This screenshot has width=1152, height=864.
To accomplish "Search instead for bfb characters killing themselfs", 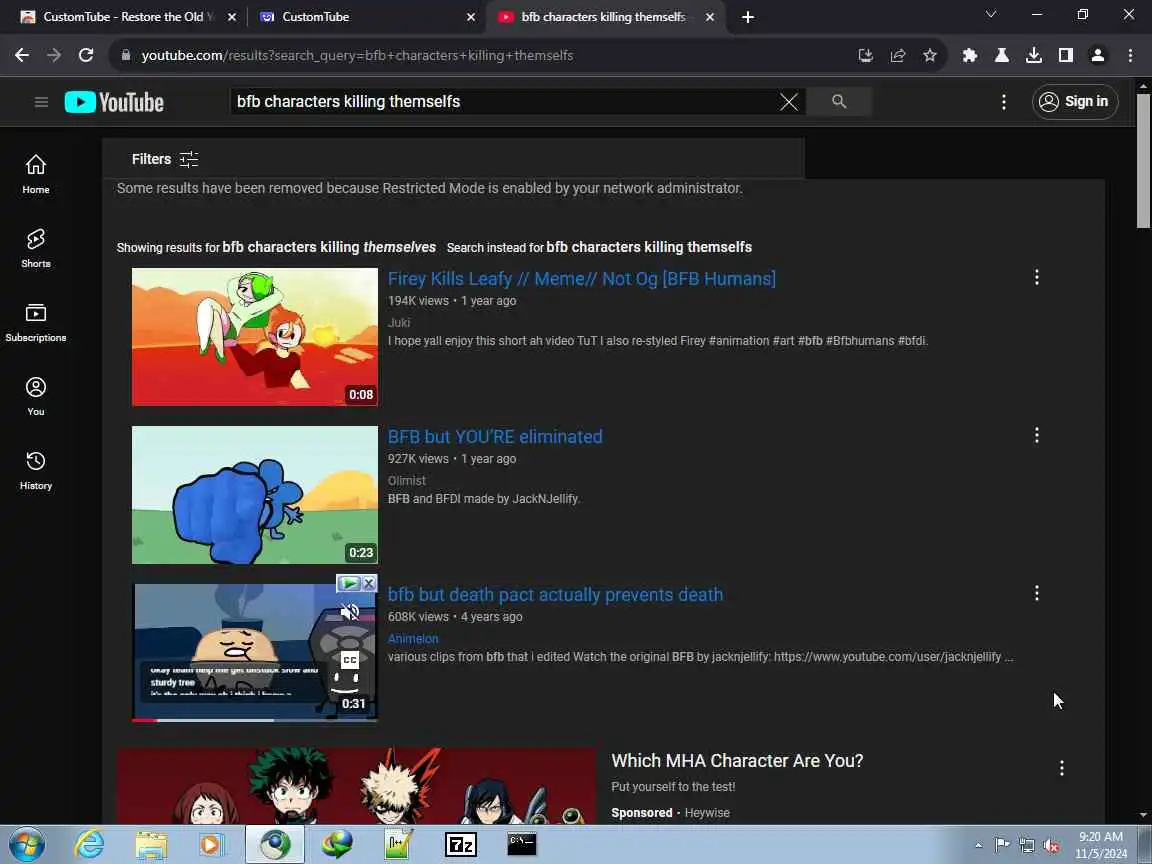I will coord(649,248).
